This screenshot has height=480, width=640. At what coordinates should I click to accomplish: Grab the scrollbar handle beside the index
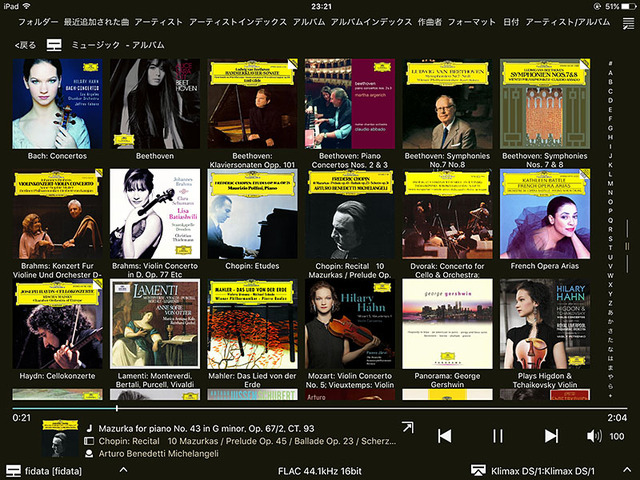627,246
